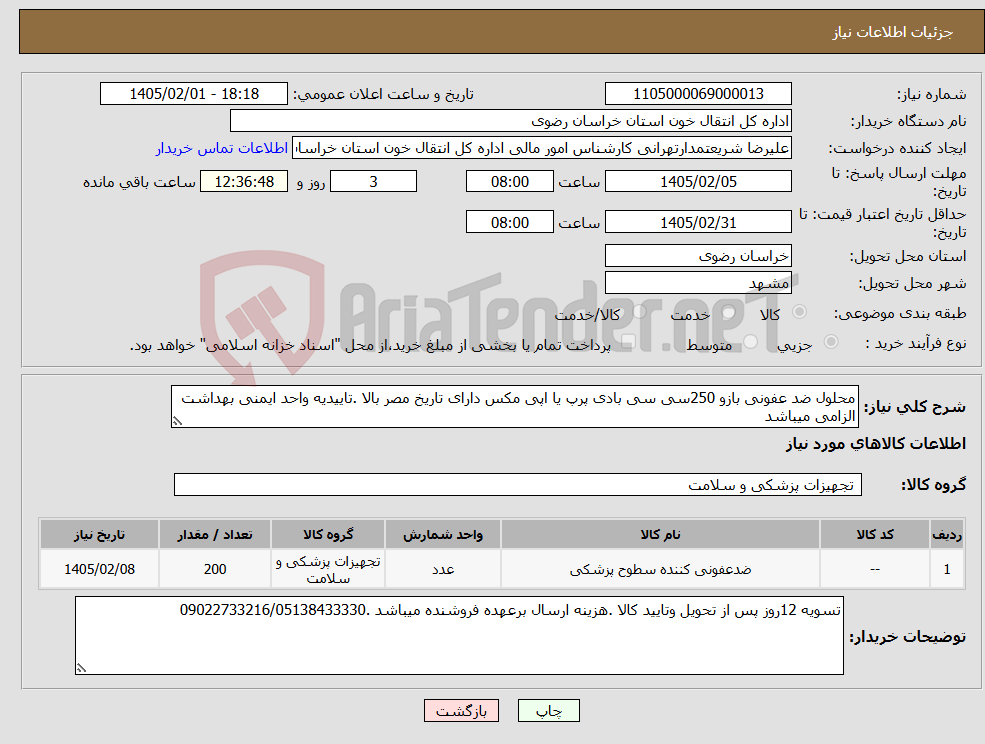The image size is (985, 744).
Task: Click the page header جزئیات اطلاعات نیاز
Action: pos(893,32)
